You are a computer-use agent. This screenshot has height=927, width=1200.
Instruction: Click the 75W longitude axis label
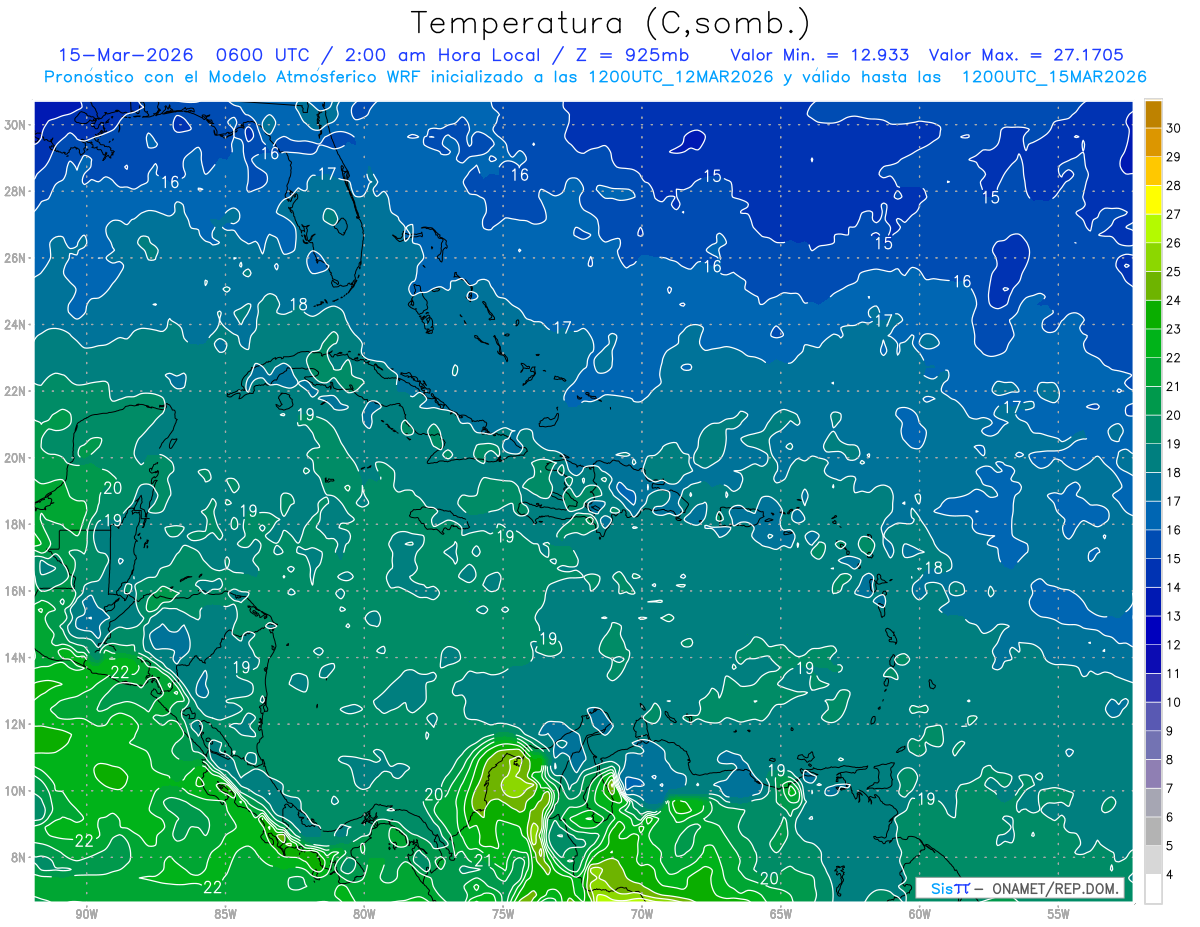[503, 914]
